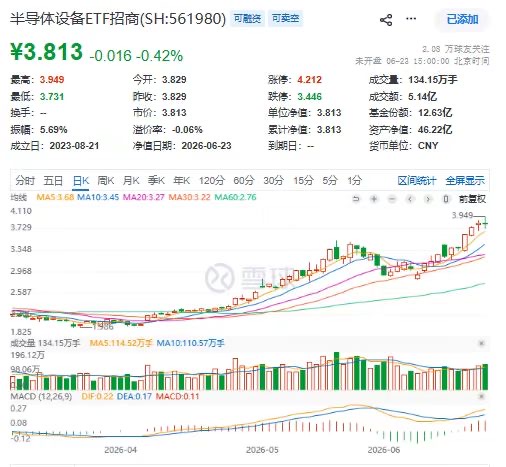
Task: Pan chart left with the left chevron
Action: 410,199
